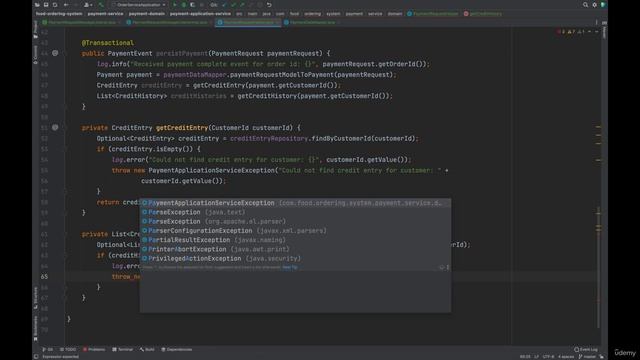
Task: Select PrinterAbortException suggestion
Action: click(x=296, y=249)
